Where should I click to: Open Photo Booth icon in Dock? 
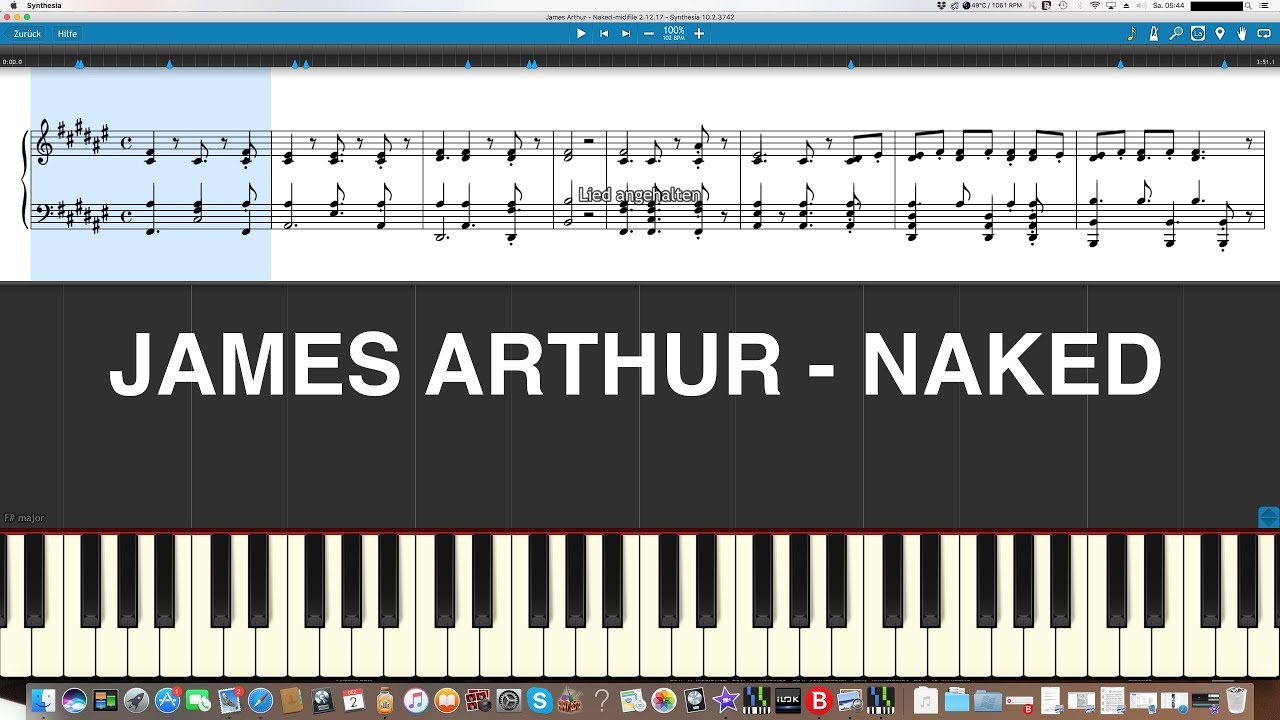coord(478,701)
